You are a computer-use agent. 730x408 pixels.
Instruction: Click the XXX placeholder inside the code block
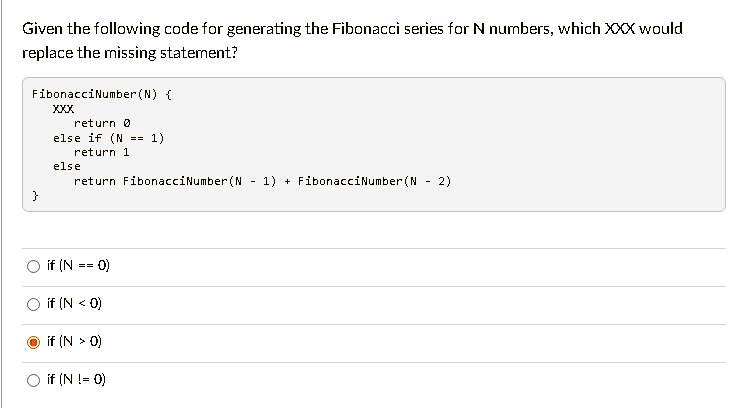coord(62,109)
